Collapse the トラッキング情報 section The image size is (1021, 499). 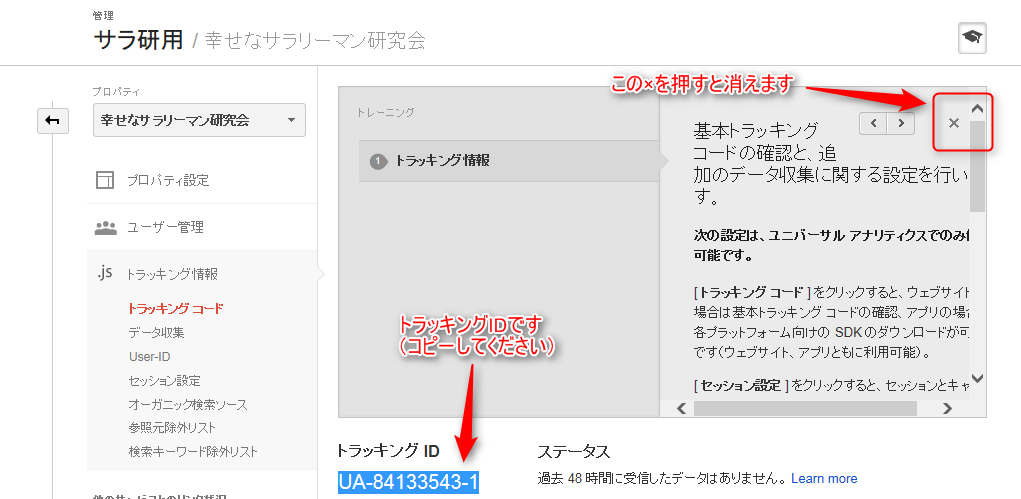coord(172,274)
